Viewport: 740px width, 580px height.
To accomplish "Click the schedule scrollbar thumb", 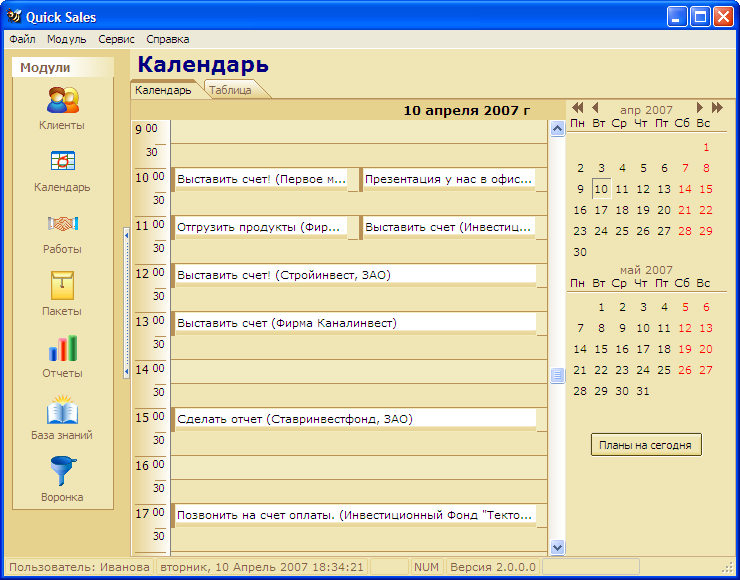I will click(x=557, y=376).
